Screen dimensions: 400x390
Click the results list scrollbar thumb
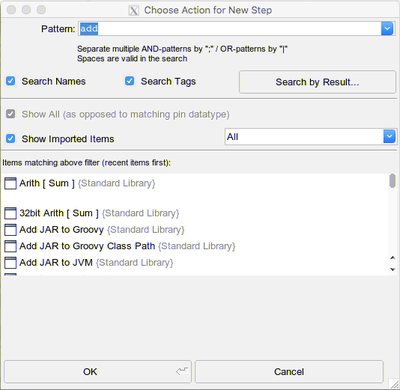coord(393,181)
